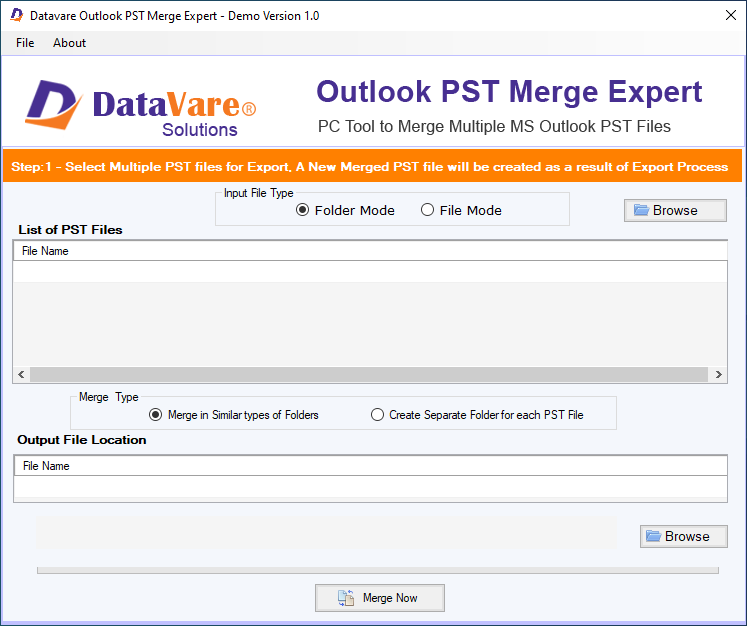Click the DataVare Solutions logo

pos(141,108)
